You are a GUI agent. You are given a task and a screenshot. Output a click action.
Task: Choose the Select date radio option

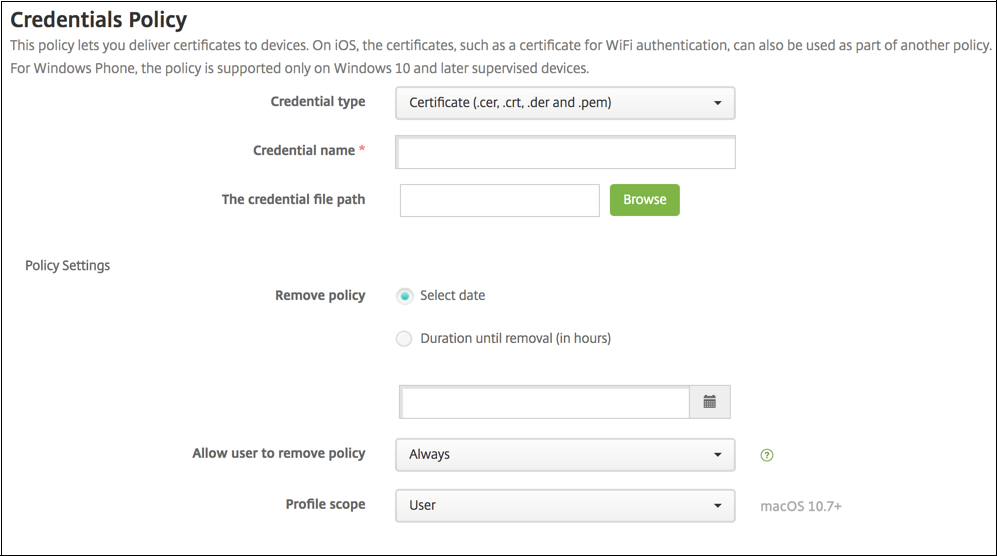tap(404, 296)
